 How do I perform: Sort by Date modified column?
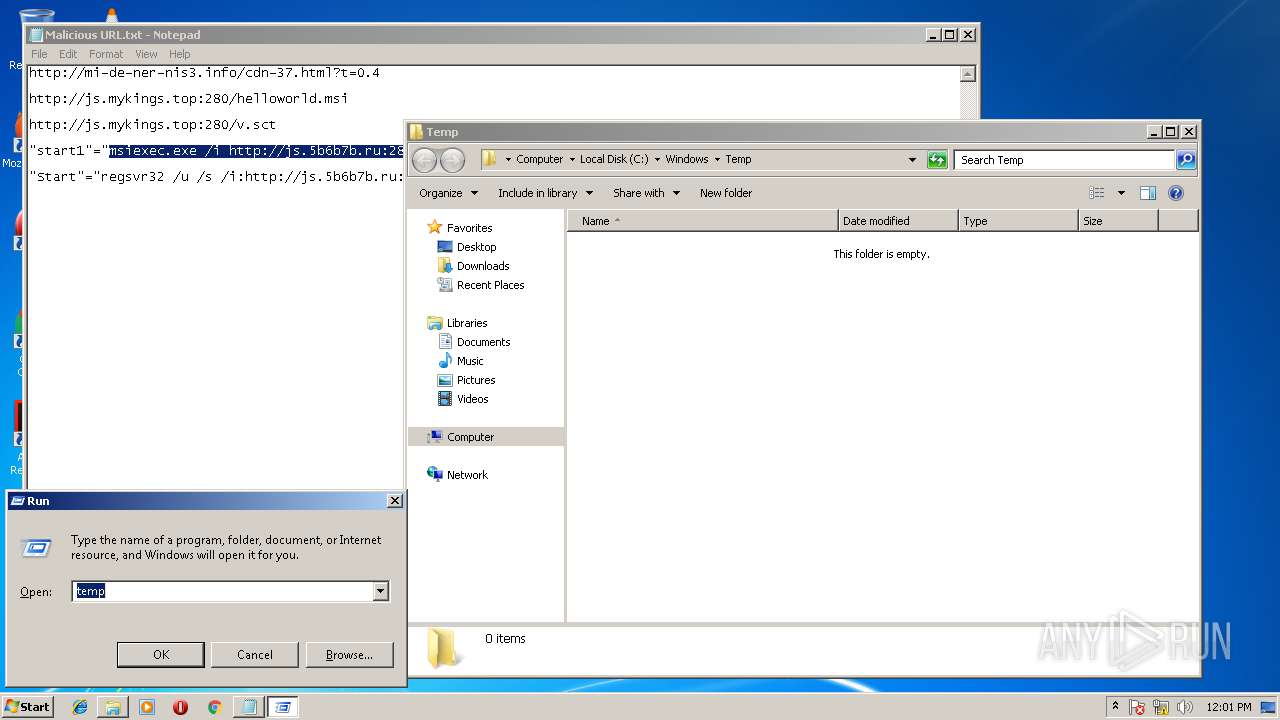pyautogui.click(x=898, y=221)
